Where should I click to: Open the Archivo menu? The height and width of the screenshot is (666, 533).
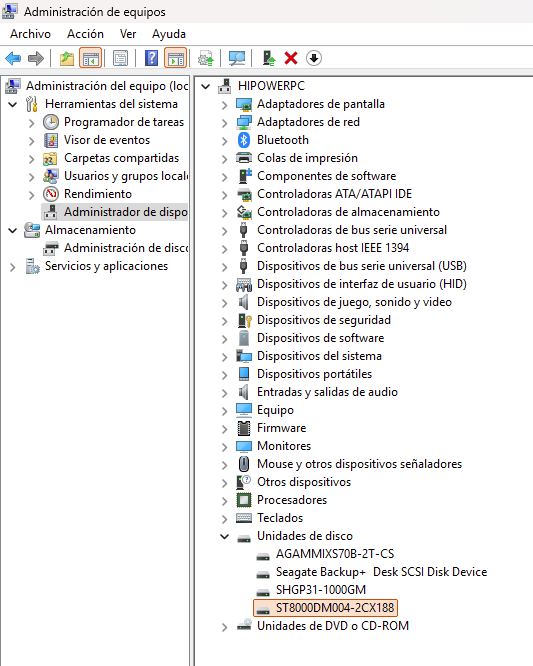click(x=31, y=34)
